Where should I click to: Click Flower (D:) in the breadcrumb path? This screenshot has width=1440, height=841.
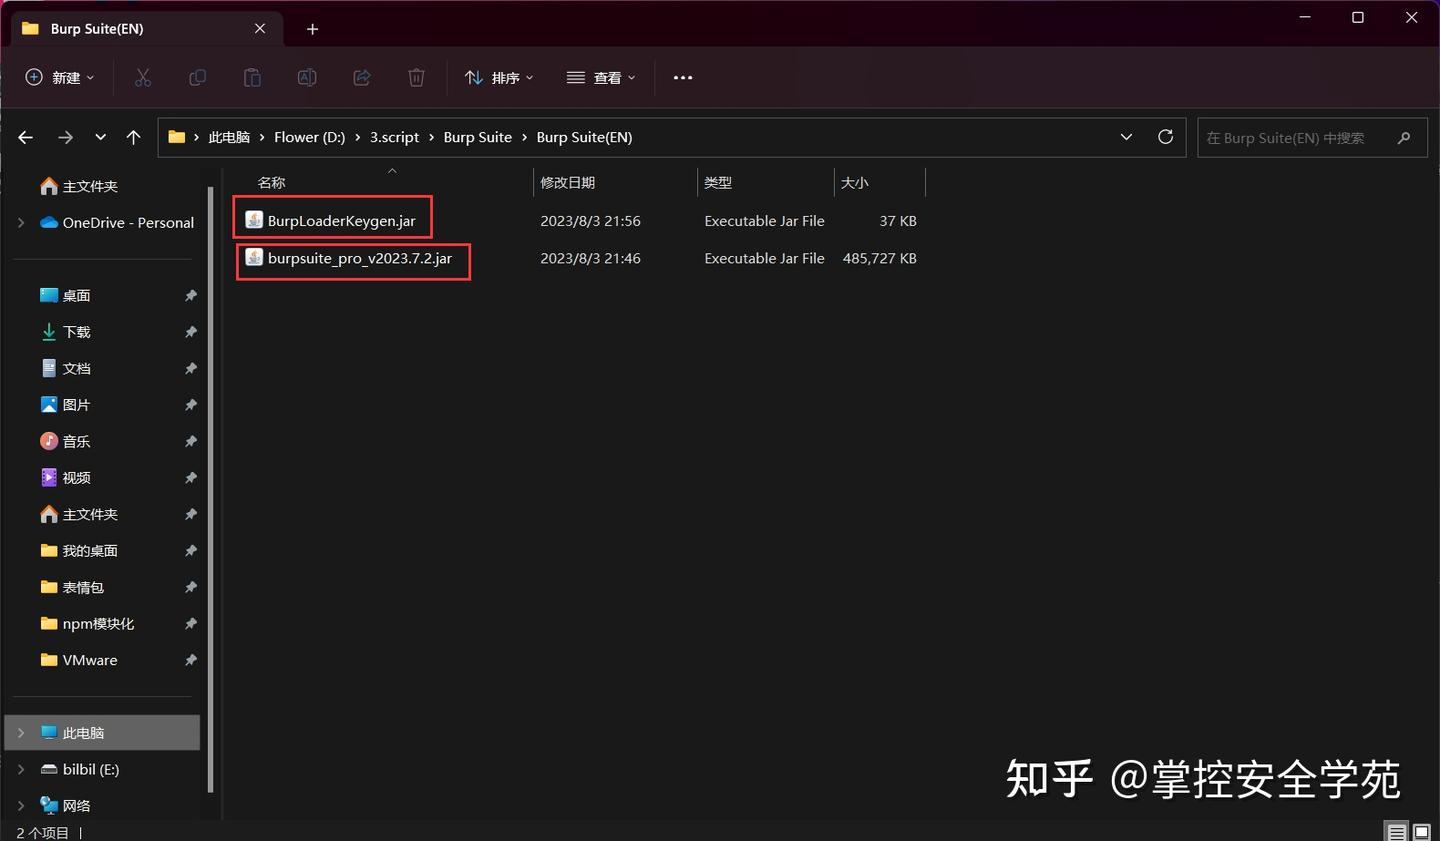pyautogui.click(x=309, y=137)
